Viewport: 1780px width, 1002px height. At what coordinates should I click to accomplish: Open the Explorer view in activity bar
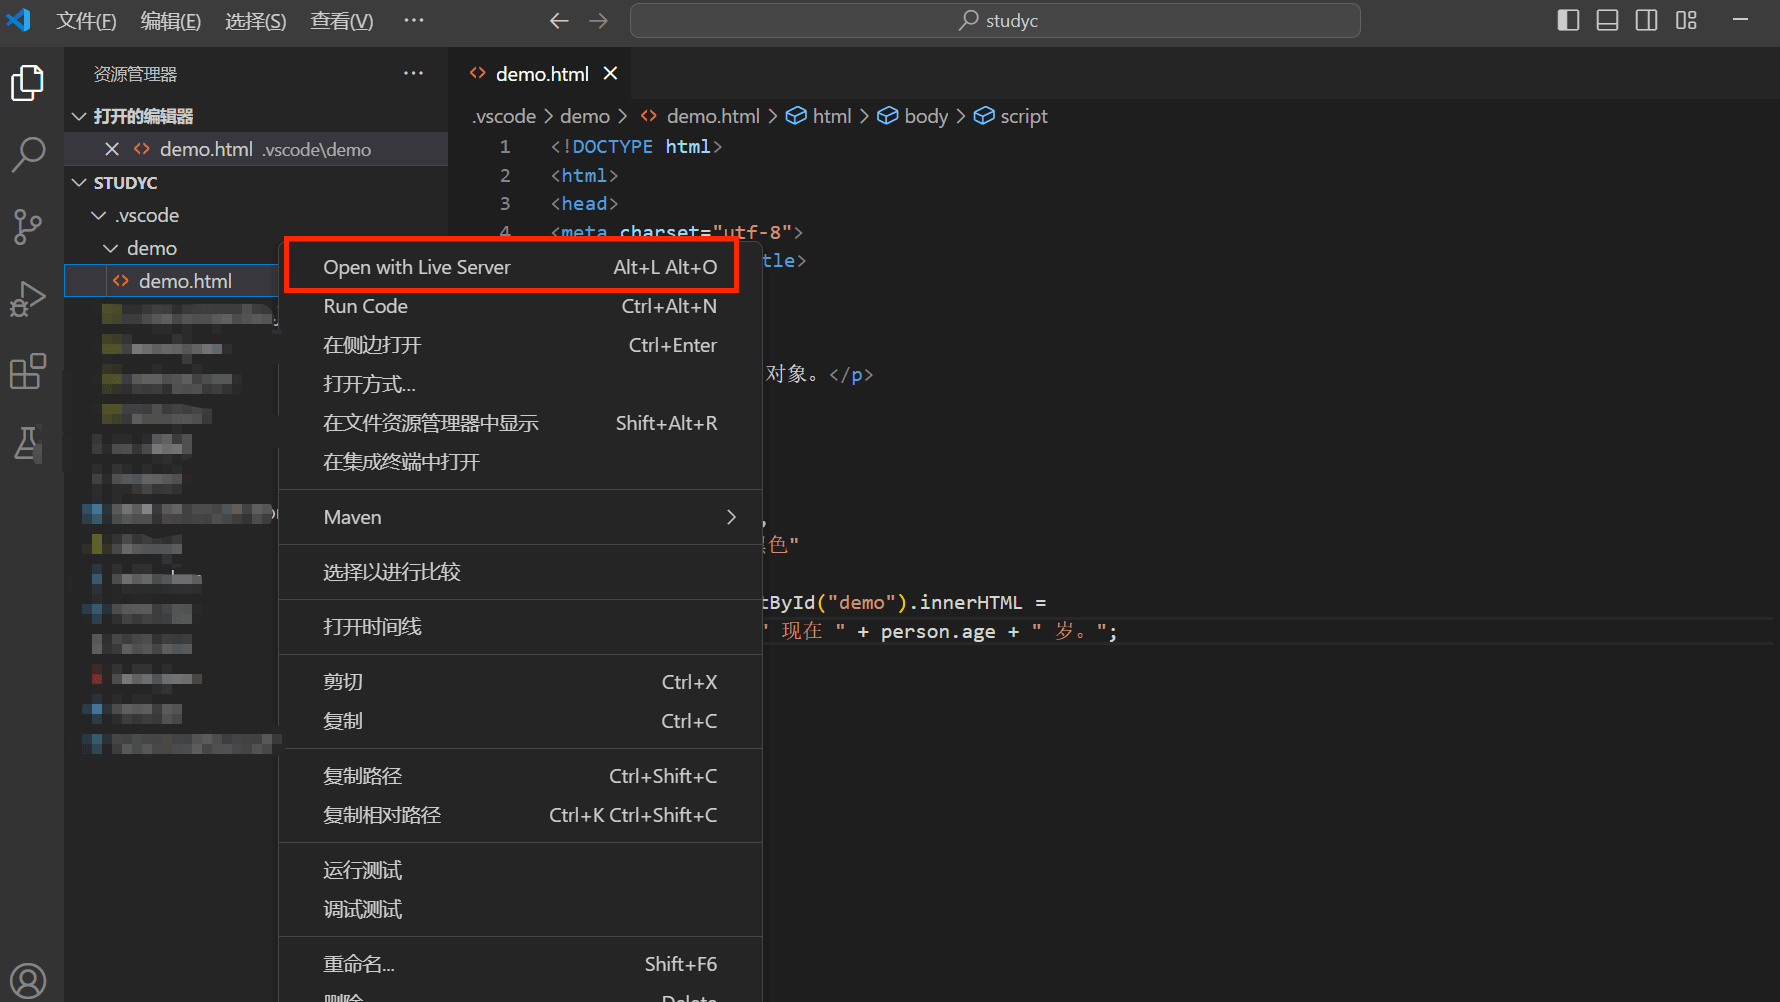click(x=28, y=83)
